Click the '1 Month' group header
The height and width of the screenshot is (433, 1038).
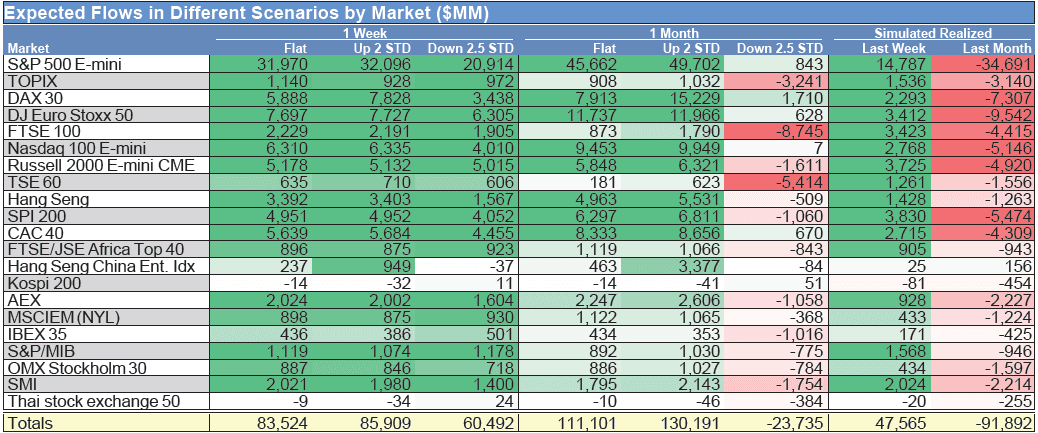point(675,32)
